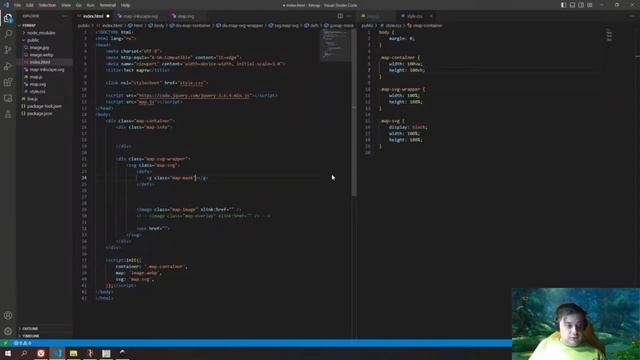Click the remote indicator in status bar
This screenshot has height=360, width=640.
tap(5, 343)
